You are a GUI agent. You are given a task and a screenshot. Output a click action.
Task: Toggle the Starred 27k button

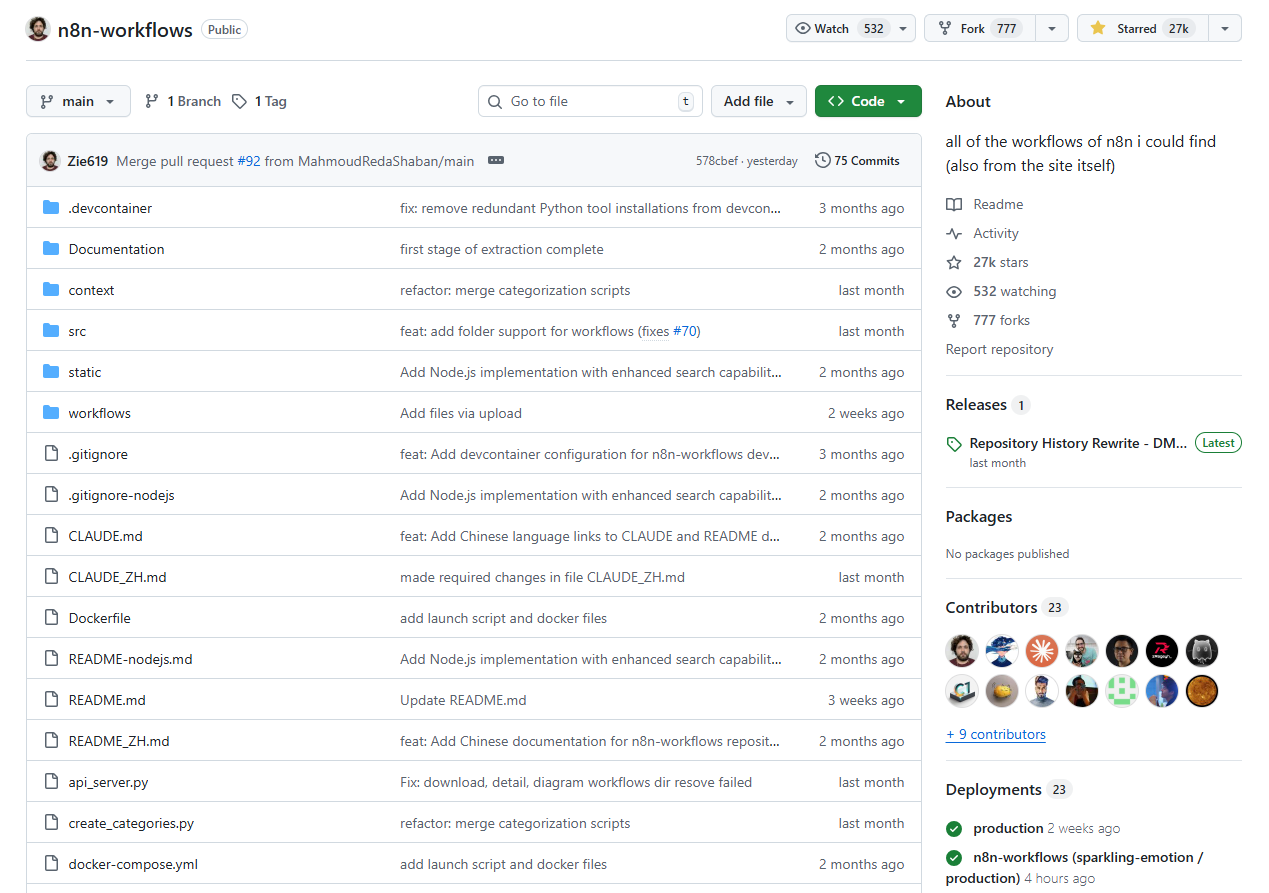(1140, 28)
